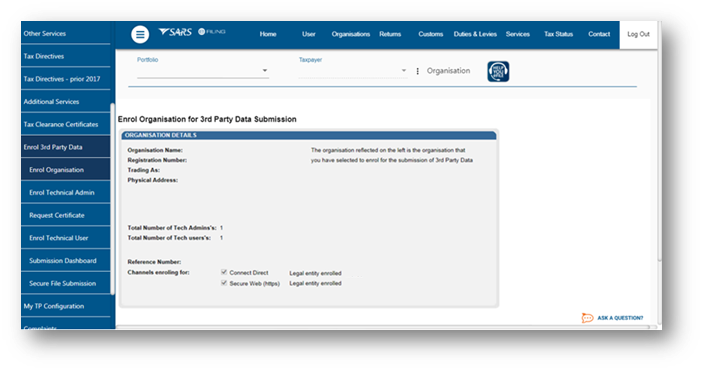Open Submission Dashboard in sidebar
The width and height of the screenshot is (704, 372).
pyautogui.click(x=66, y=261)
